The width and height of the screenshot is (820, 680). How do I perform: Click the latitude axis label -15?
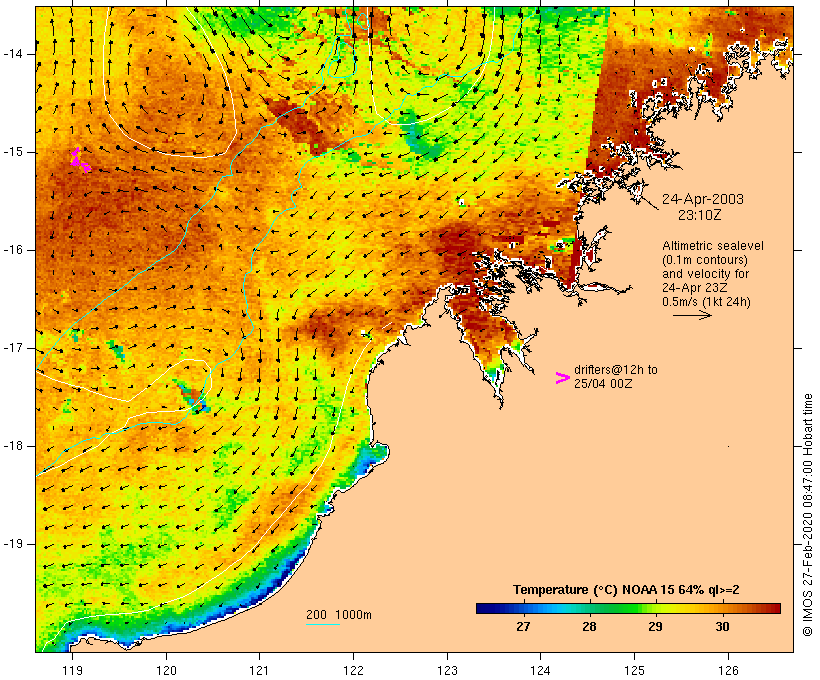13,152
